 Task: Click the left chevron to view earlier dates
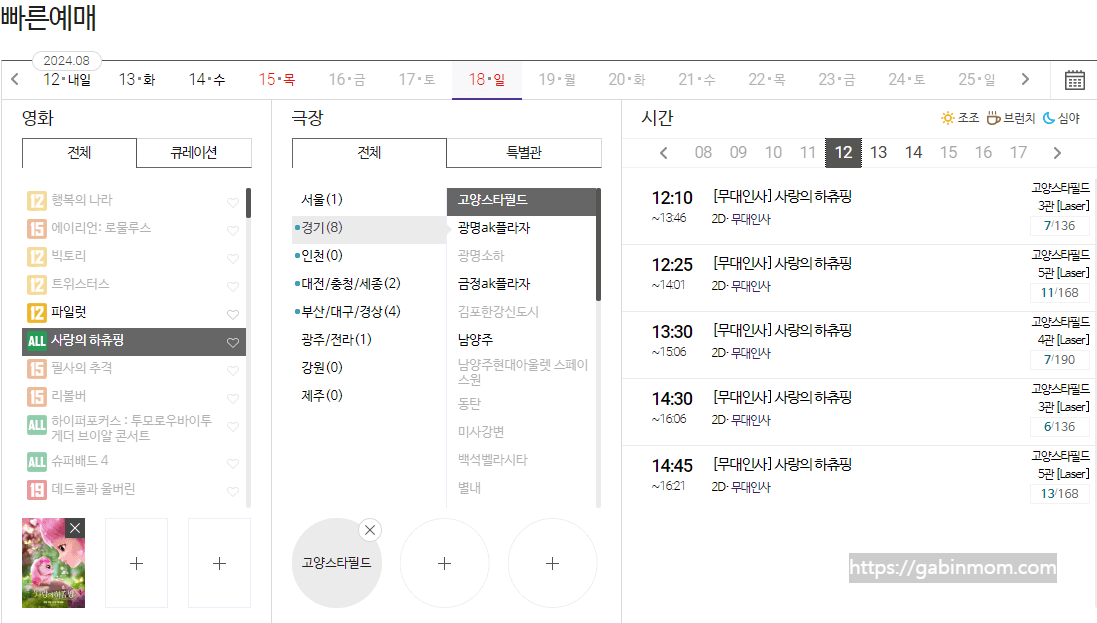click(x=14, y=78)
